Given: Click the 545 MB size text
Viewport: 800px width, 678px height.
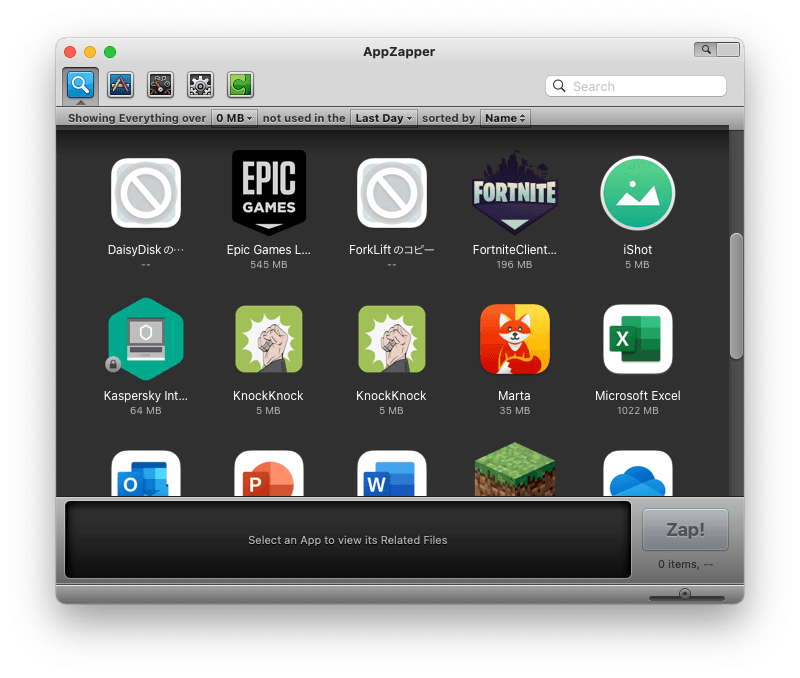Looking at the screenshot, I should (269, 265).
